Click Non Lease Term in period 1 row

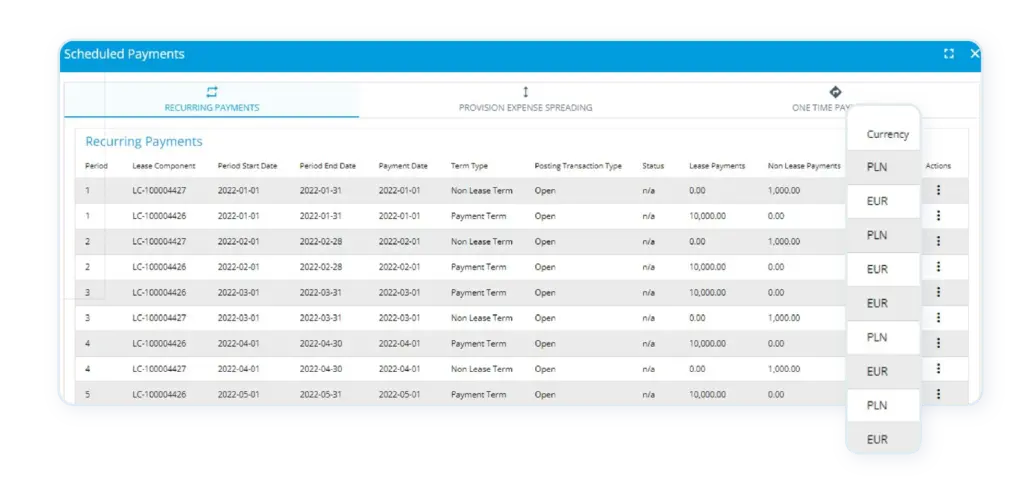pyautogui.click(x=481, y=191)
